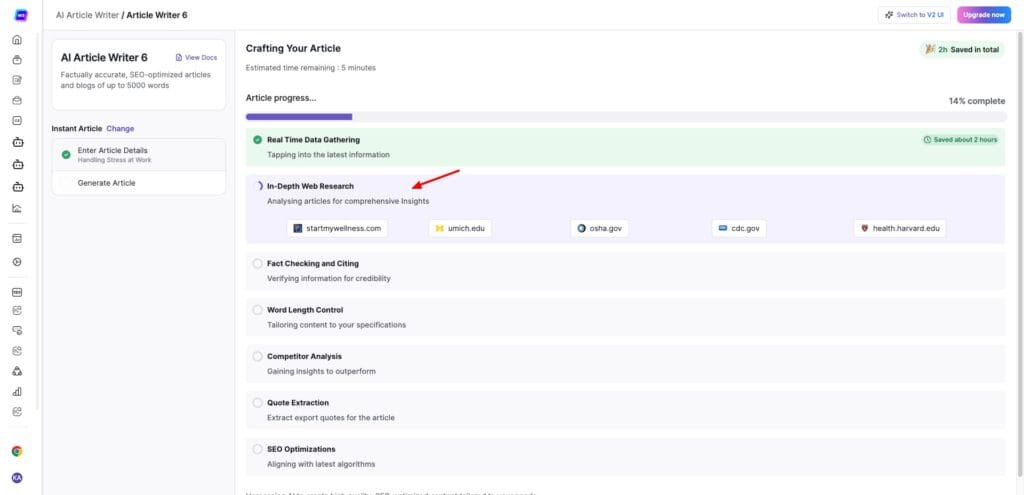
Task: Click status circle beside Fact Checking and Citing
Action: [257, 263]
